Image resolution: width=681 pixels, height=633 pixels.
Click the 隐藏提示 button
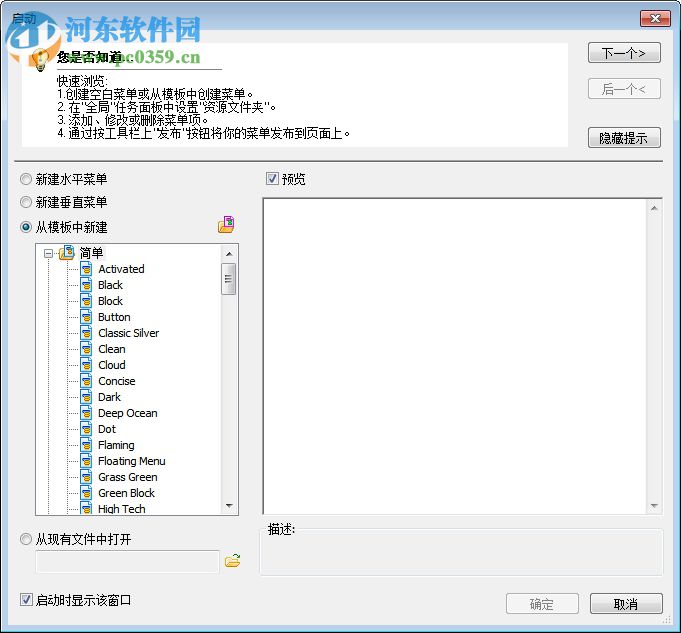[624, 138]
